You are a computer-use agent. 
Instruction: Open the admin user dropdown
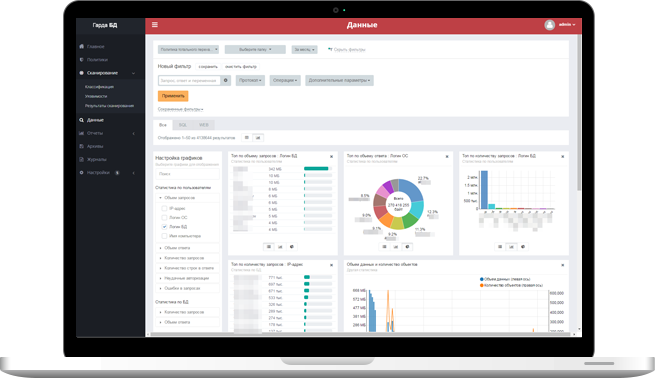(567, 25)
